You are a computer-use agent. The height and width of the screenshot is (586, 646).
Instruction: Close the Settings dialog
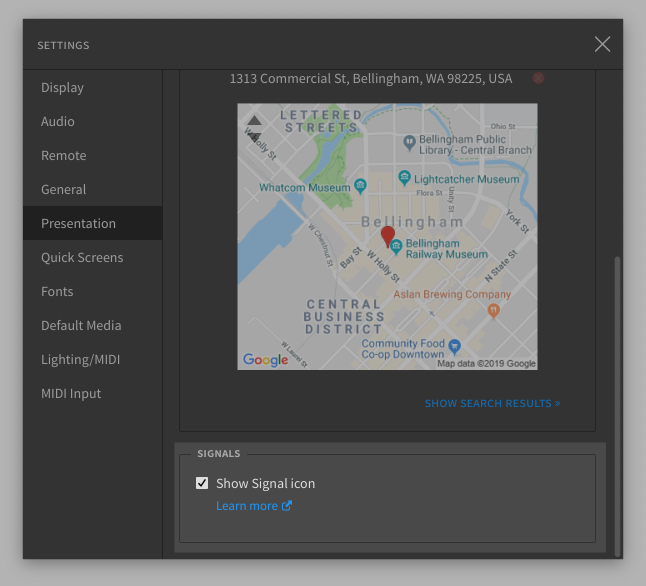pos(602,44)
